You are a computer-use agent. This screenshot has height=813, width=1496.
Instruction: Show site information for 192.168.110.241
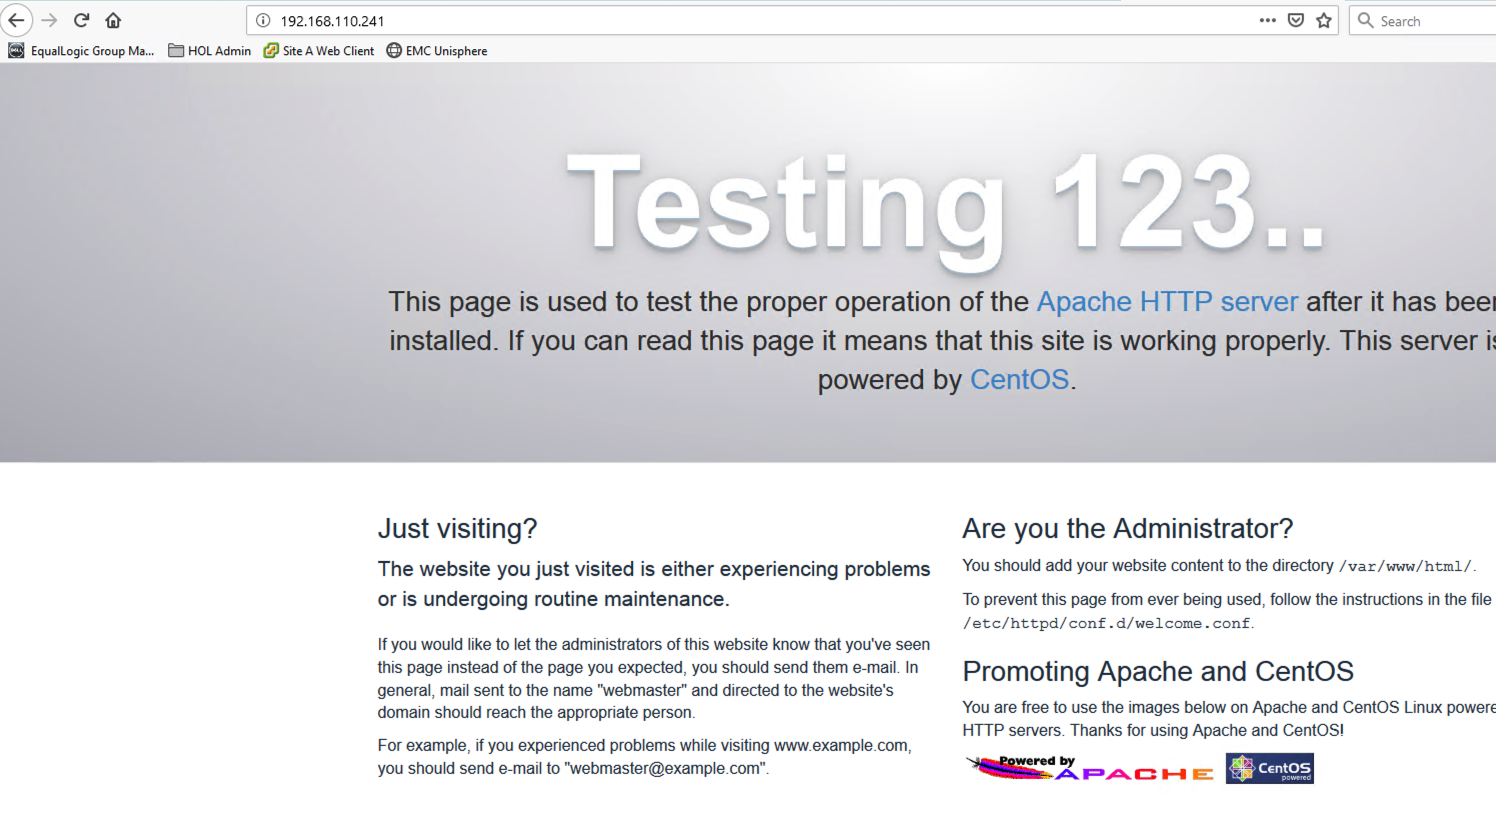click(x=263, y=20)
